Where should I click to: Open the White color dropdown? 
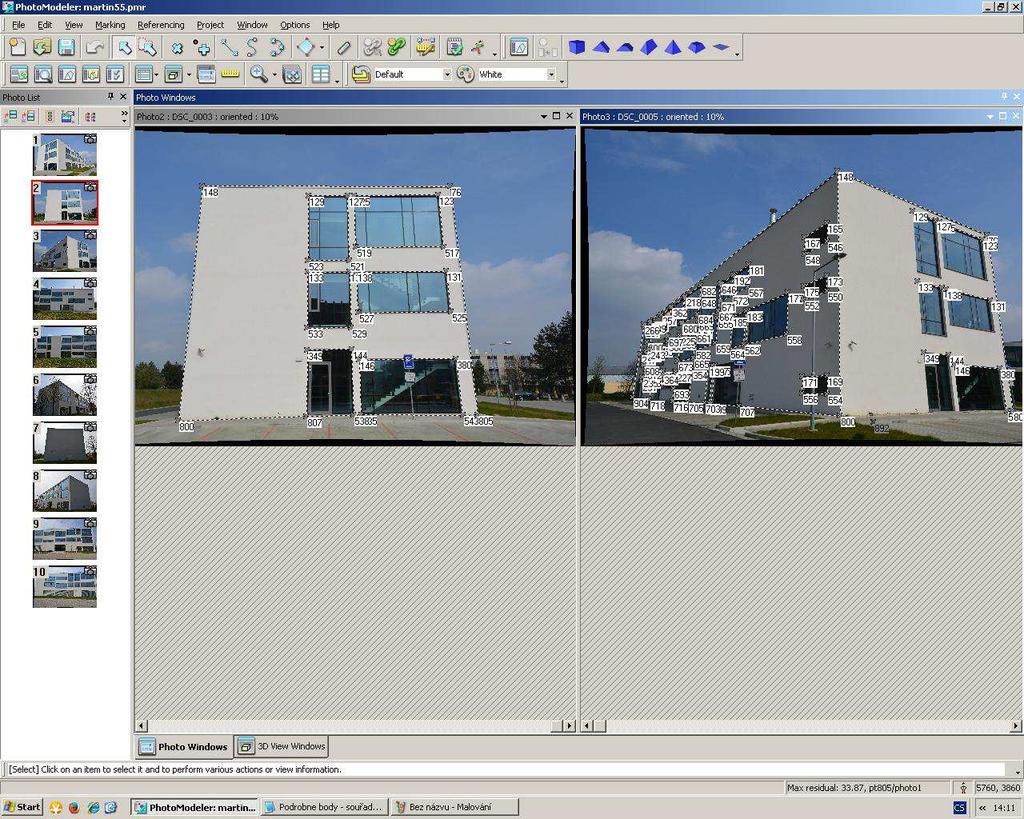pyautogui.click(x=551, y=74)
